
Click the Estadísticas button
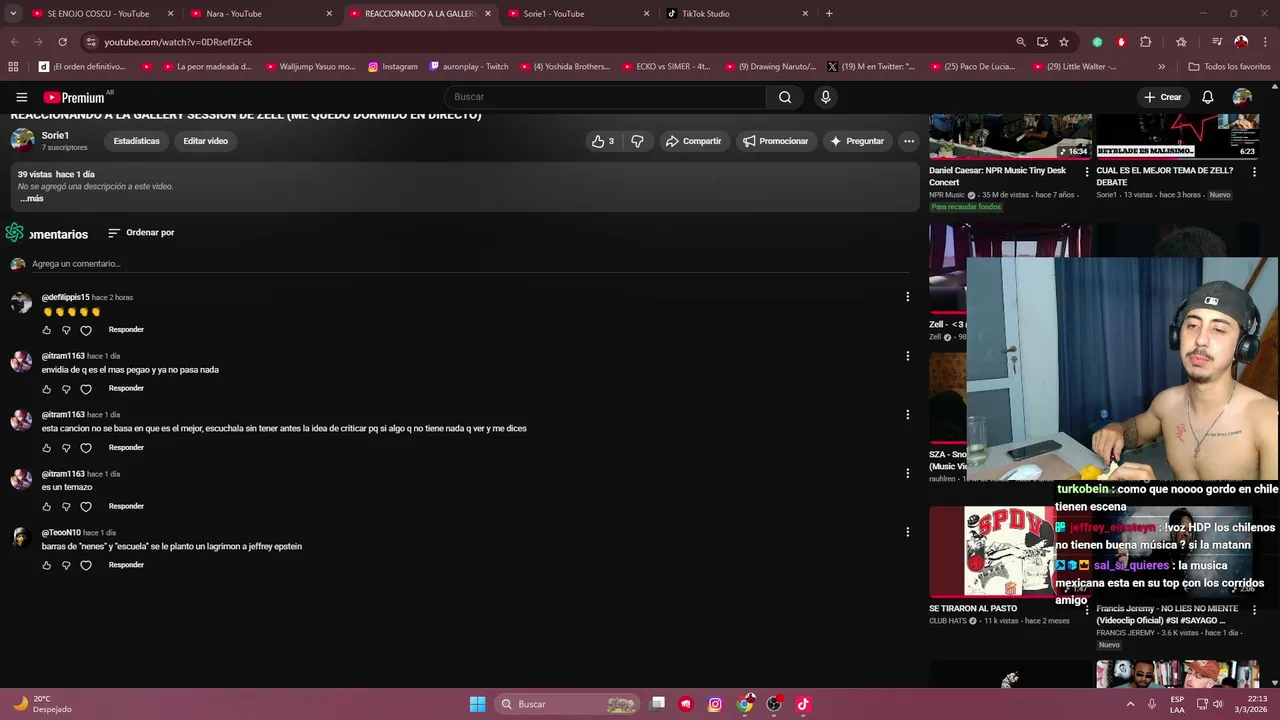tap(136, 141)
